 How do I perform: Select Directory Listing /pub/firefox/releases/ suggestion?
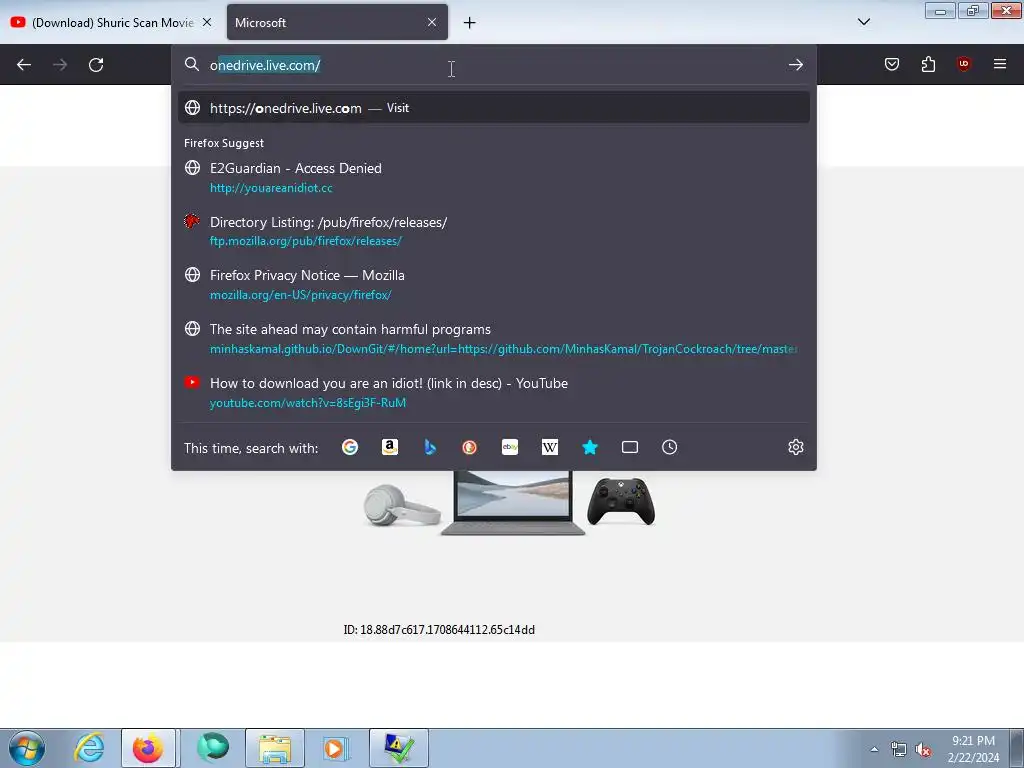click(494, 231)
